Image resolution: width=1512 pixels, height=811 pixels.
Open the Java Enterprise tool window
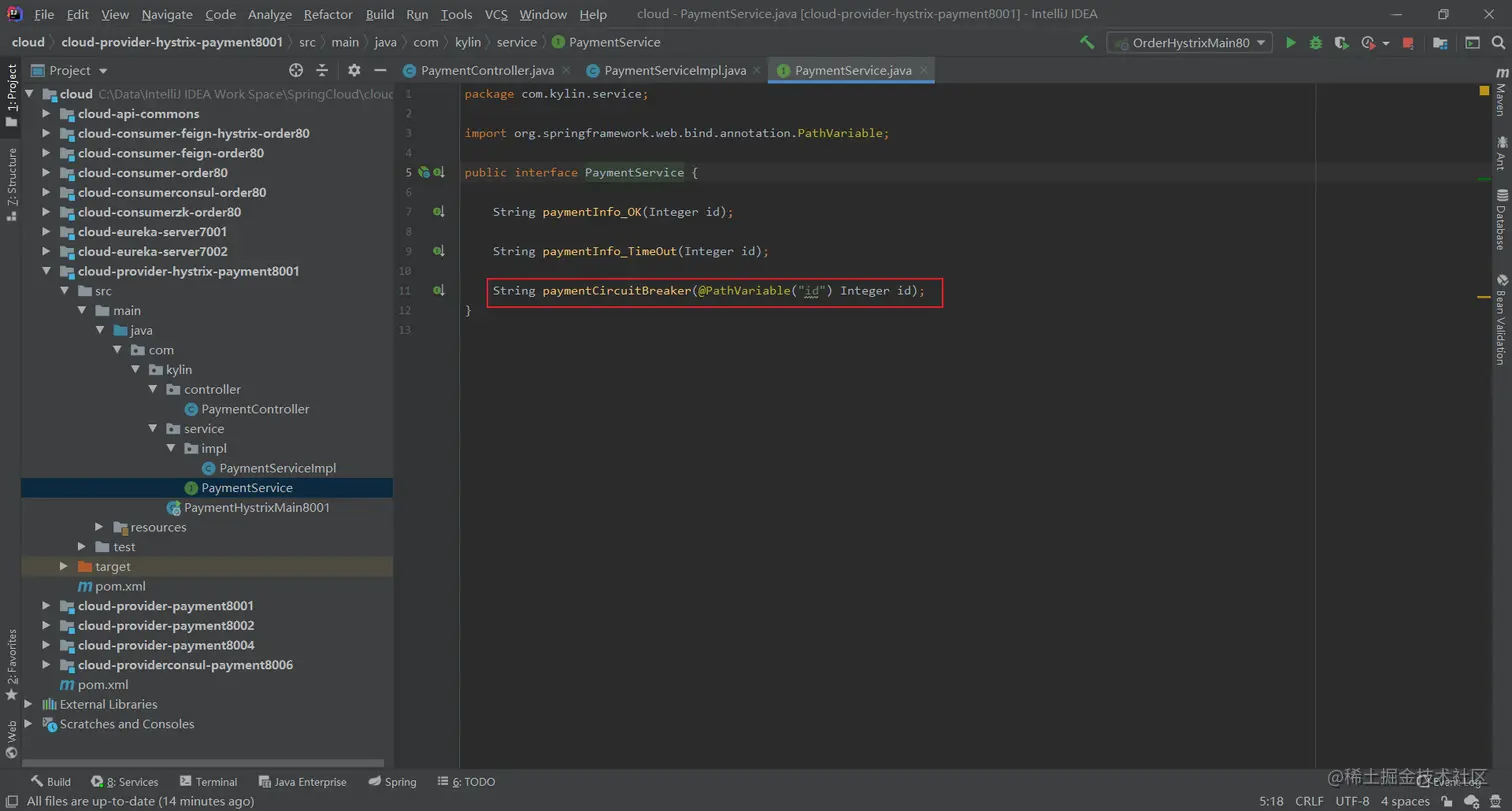pyautogui.click(x=302, y=782)
